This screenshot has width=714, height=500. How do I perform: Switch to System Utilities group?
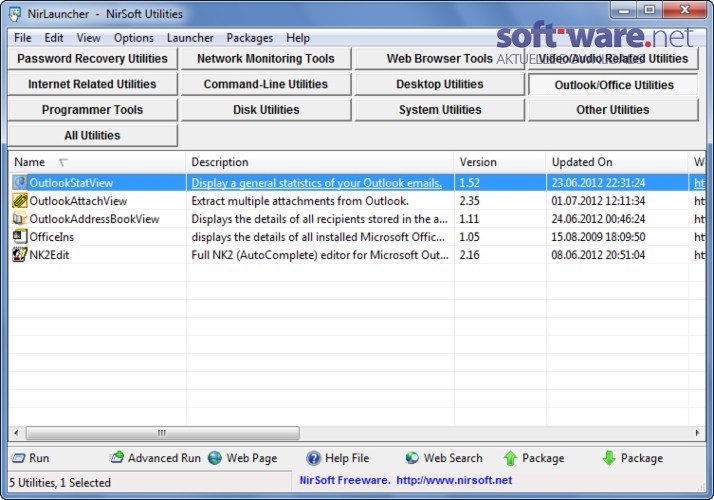(439, 110)
